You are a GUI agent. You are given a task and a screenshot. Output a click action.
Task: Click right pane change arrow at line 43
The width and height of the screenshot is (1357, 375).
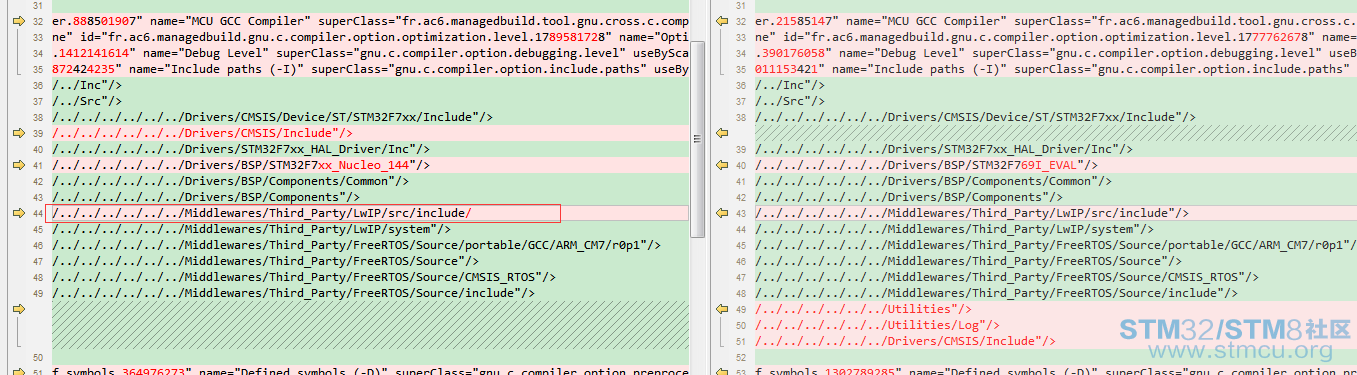[722, 213]
